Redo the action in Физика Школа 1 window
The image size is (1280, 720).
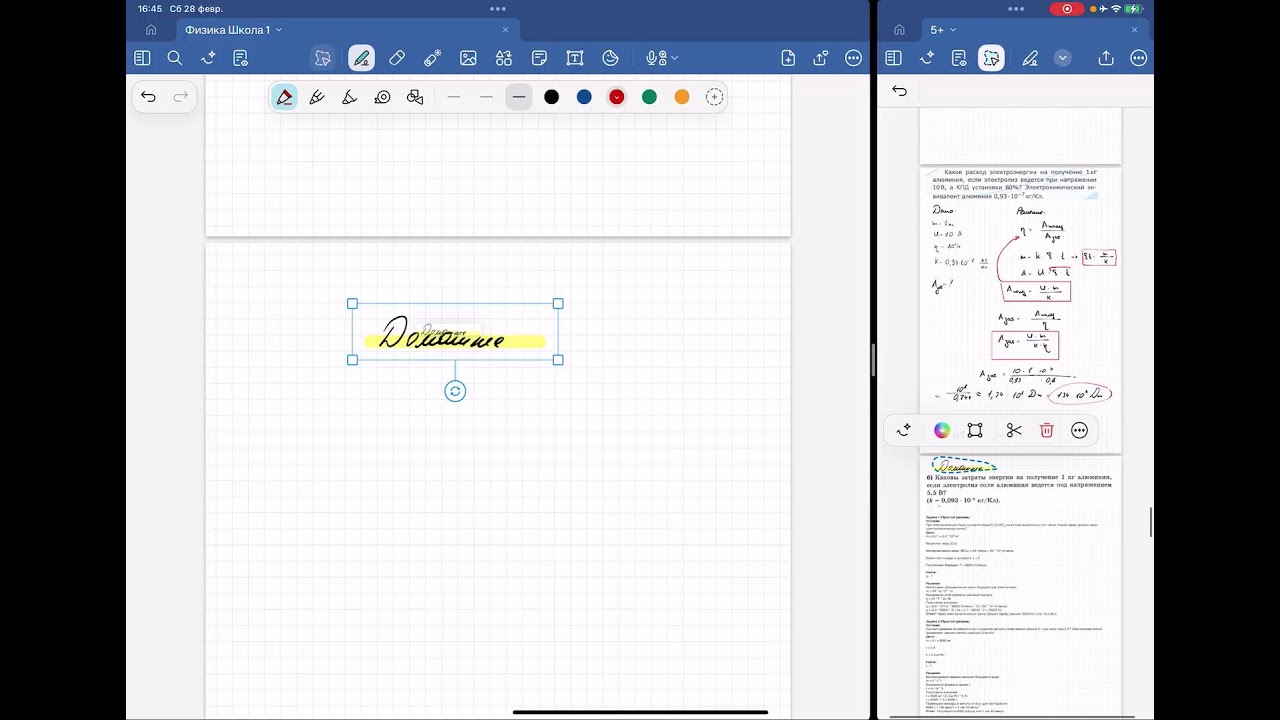181,97
